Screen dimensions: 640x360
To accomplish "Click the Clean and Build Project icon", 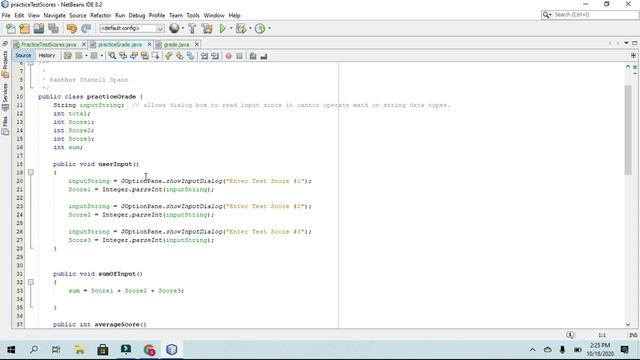I will 207,29.
